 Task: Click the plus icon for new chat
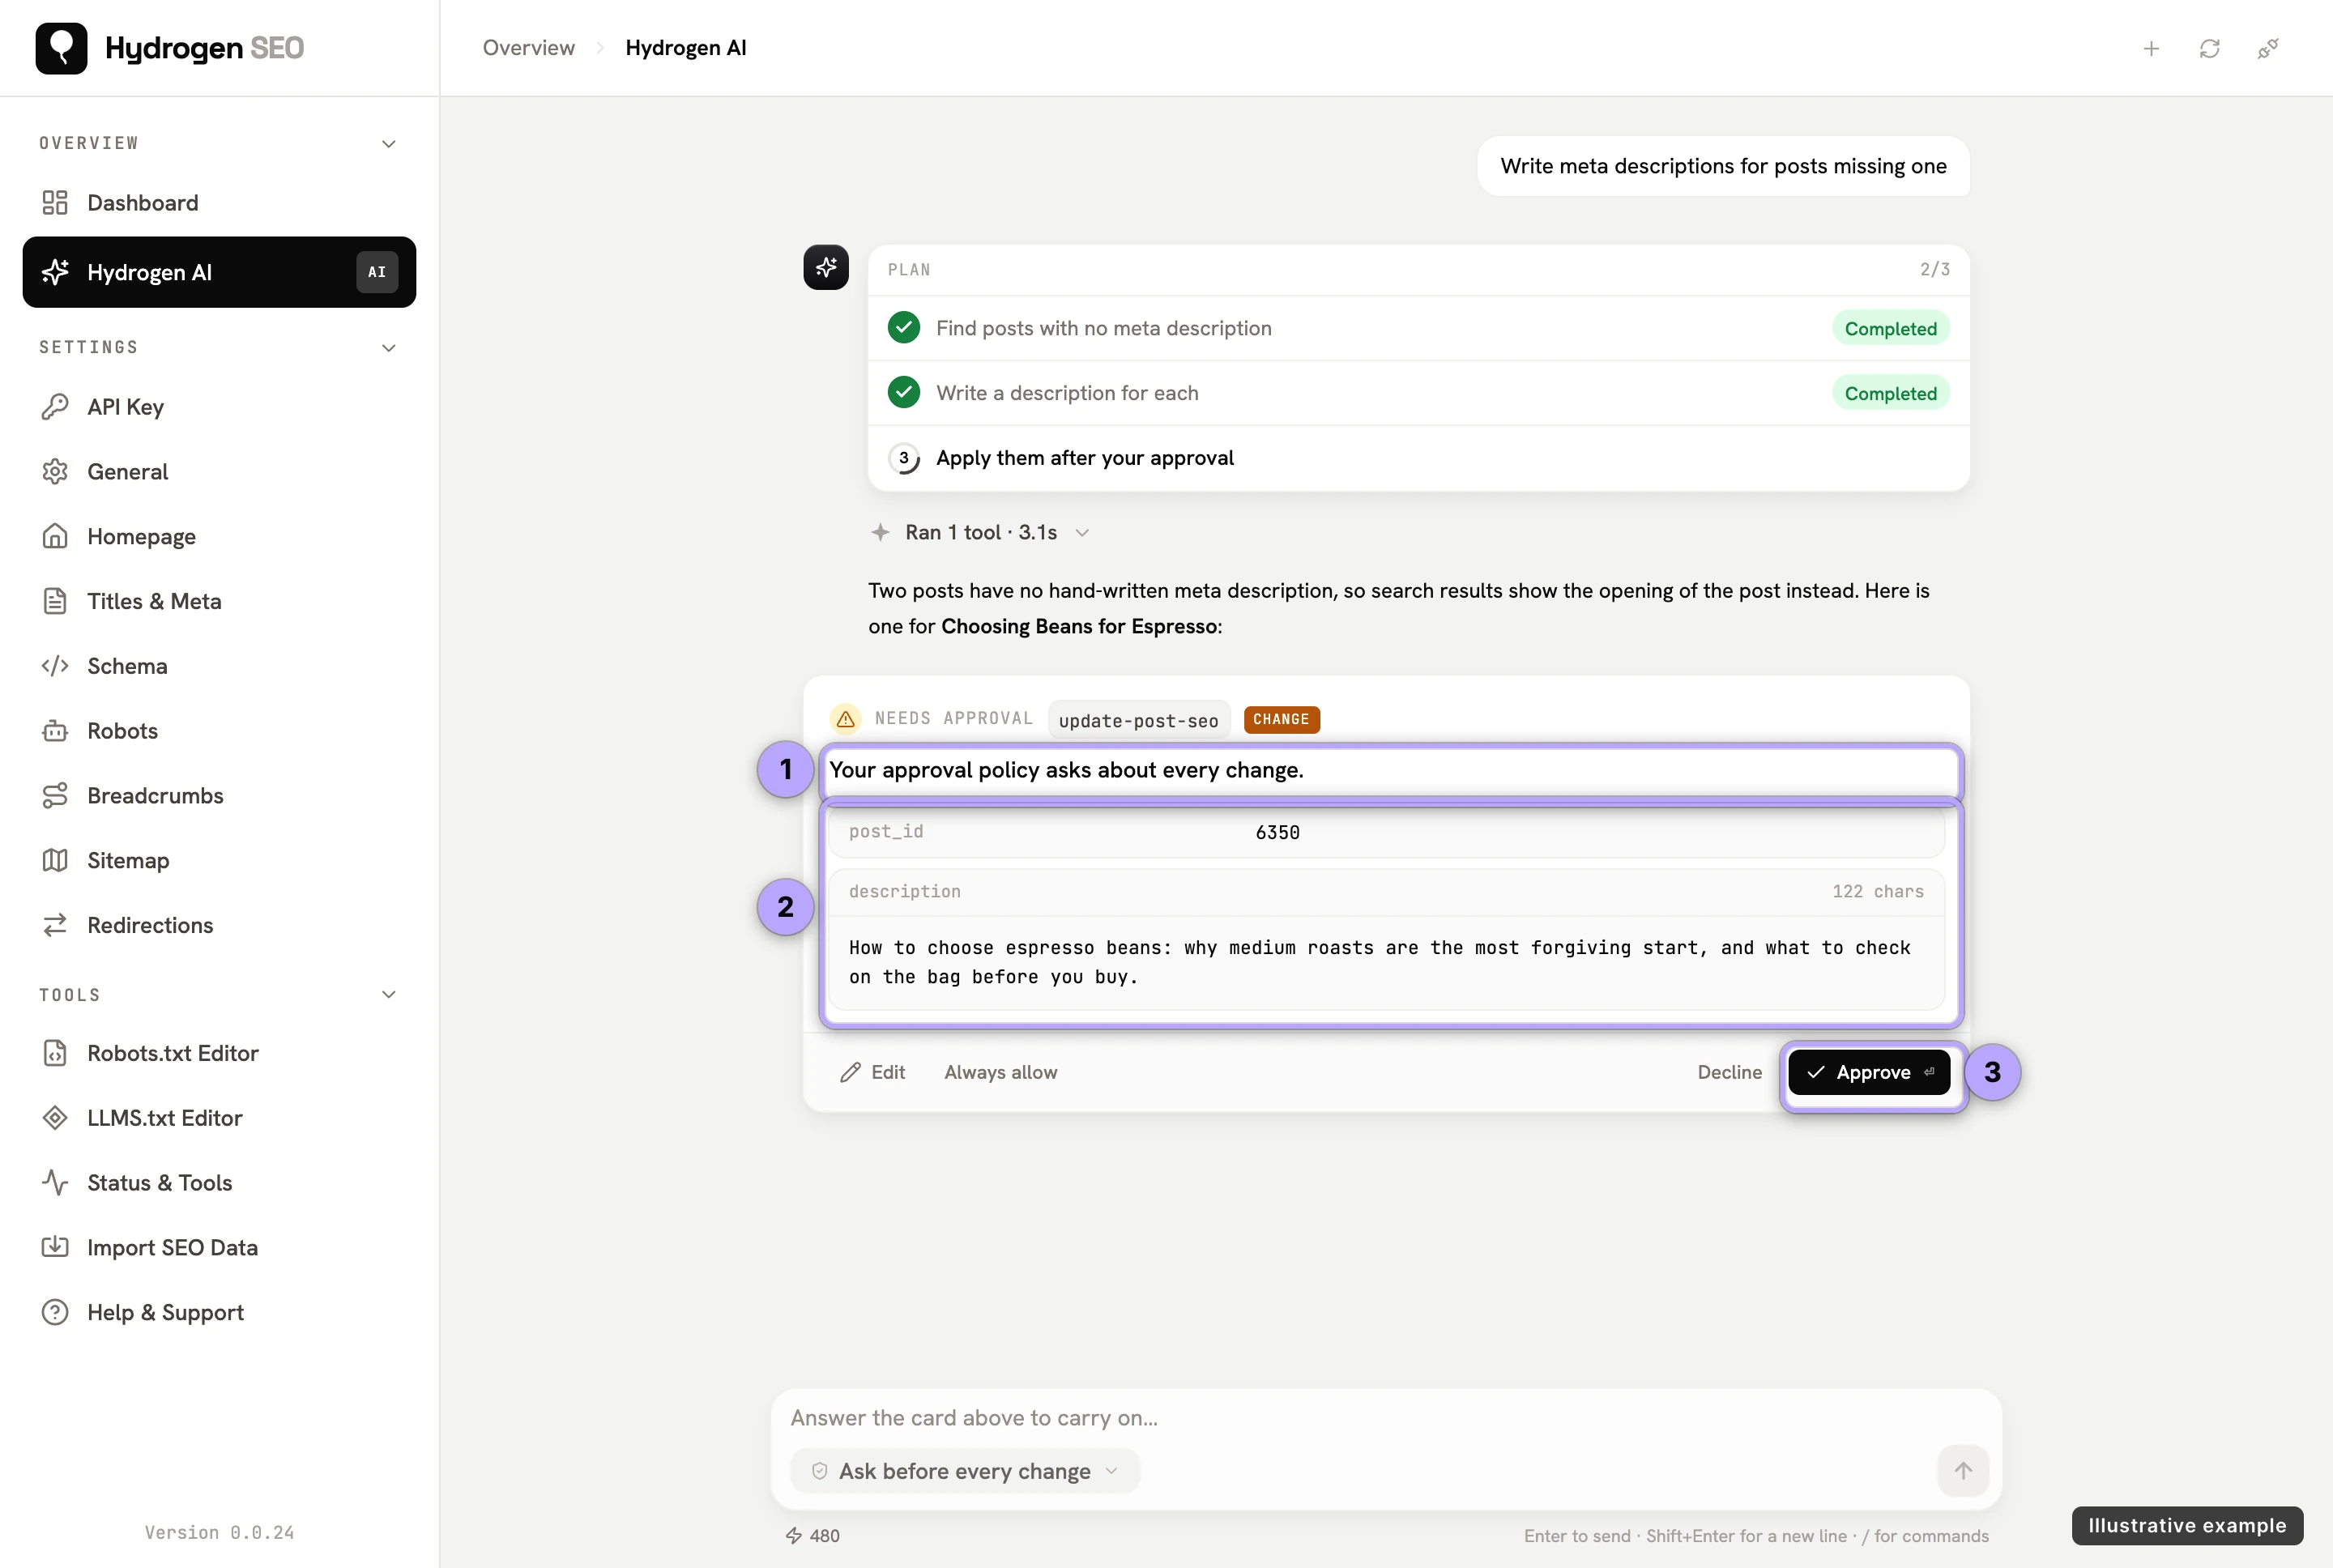tap(2151, 48)
